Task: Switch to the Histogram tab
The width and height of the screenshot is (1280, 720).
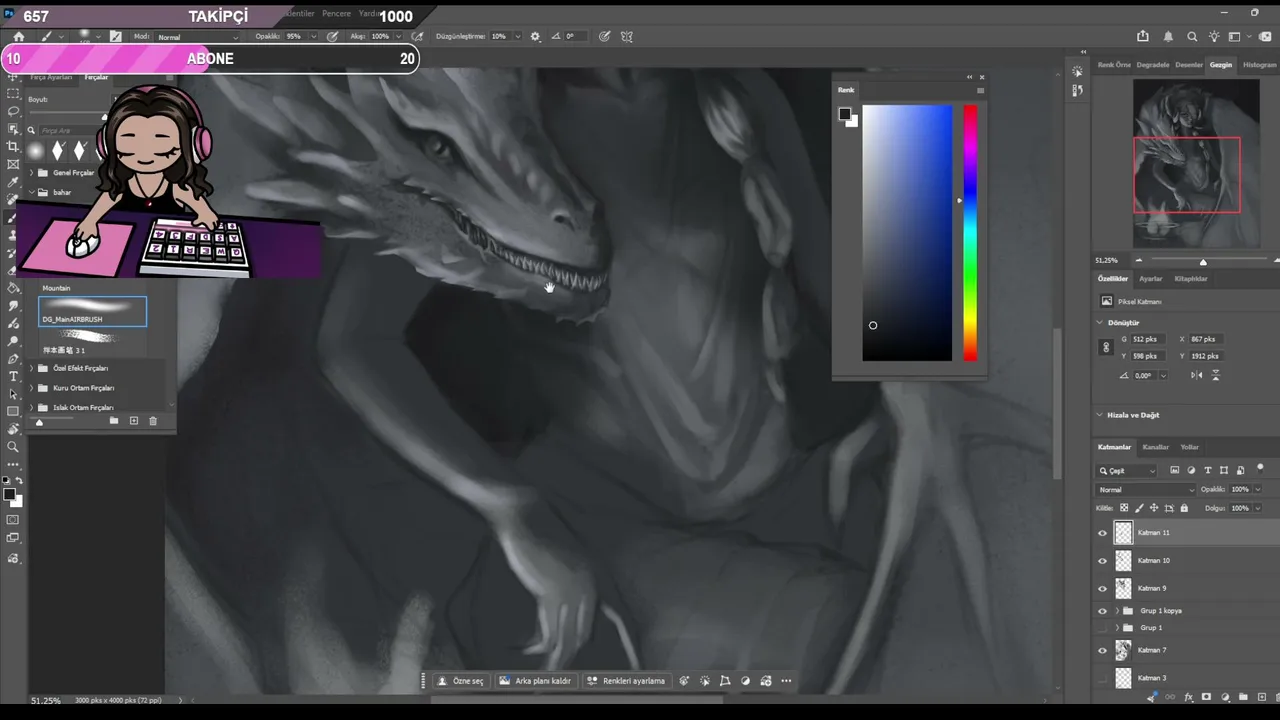Action: 1259,65
